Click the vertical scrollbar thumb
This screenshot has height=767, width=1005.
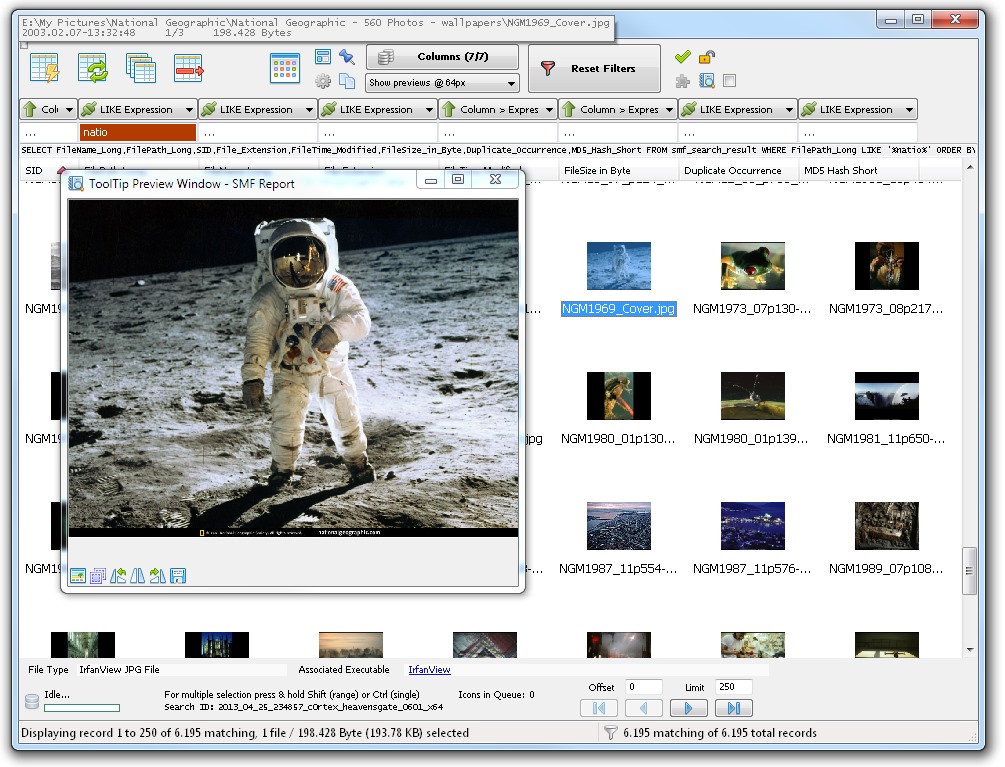(970, 570)
